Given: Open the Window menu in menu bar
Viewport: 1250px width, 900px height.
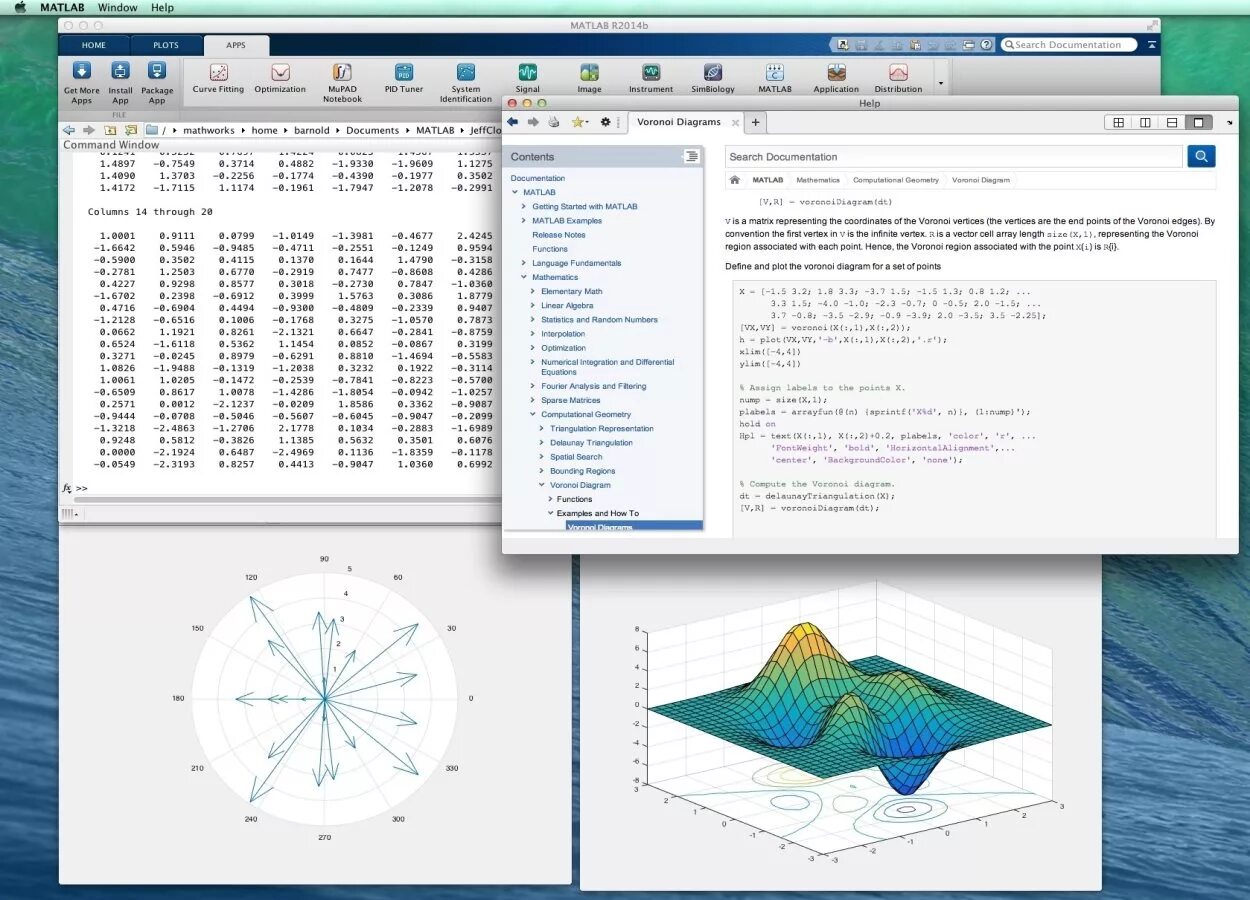Looking at the screenshot, I should [x=118, y=7].
